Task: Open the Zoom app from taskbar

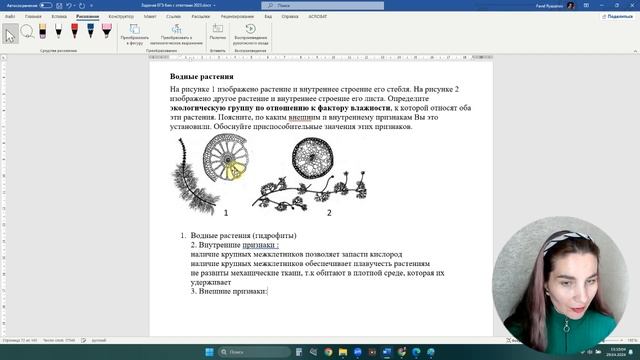Action: click(x=358, y=352)
